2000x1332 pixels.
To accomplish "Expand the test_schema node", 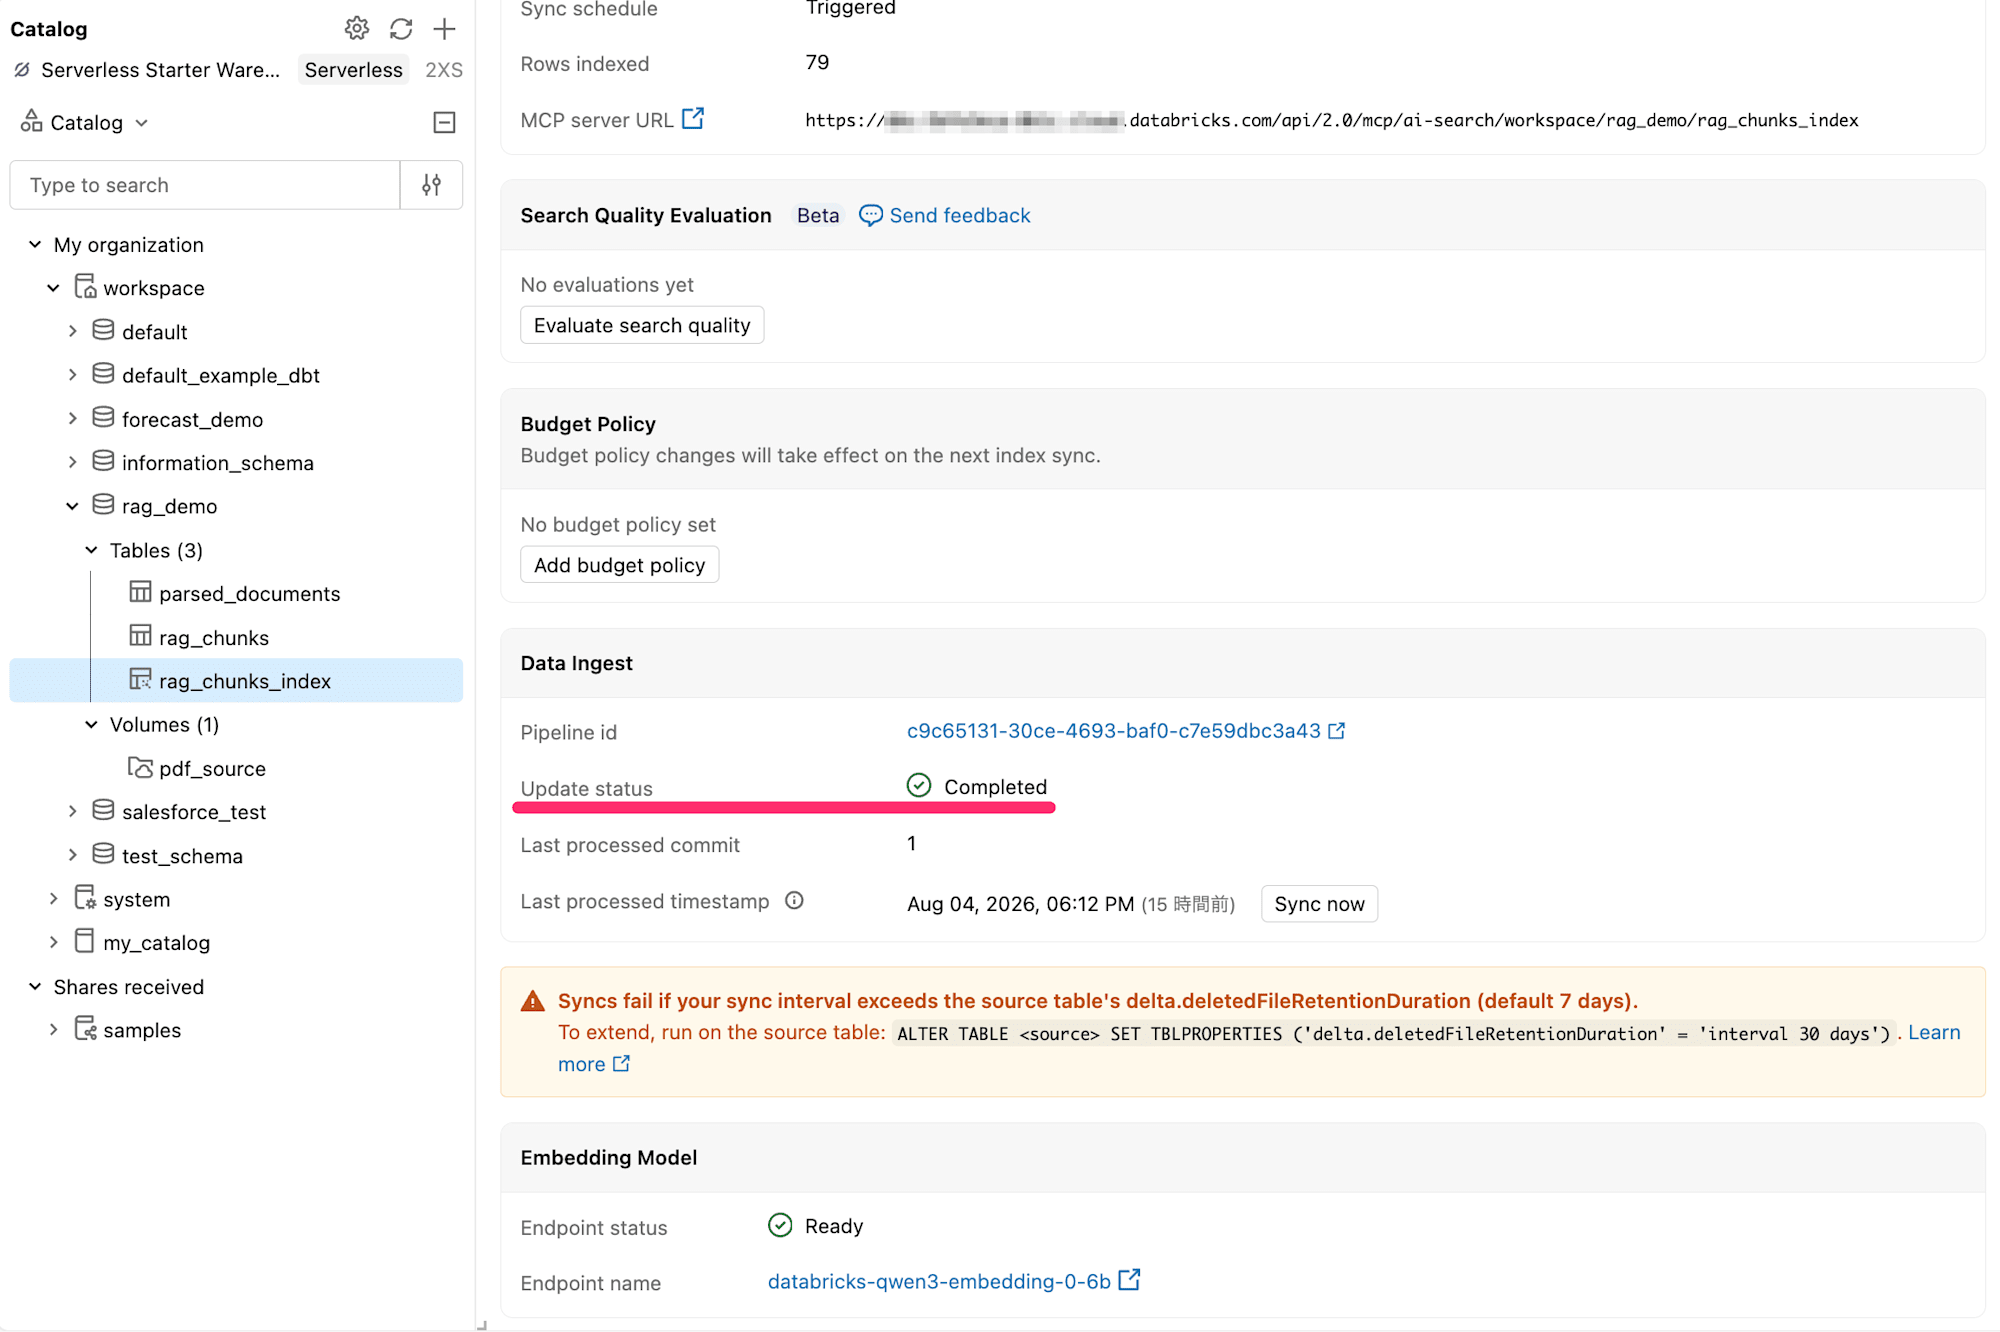I will pyautogui.click(x=72, y=855).
